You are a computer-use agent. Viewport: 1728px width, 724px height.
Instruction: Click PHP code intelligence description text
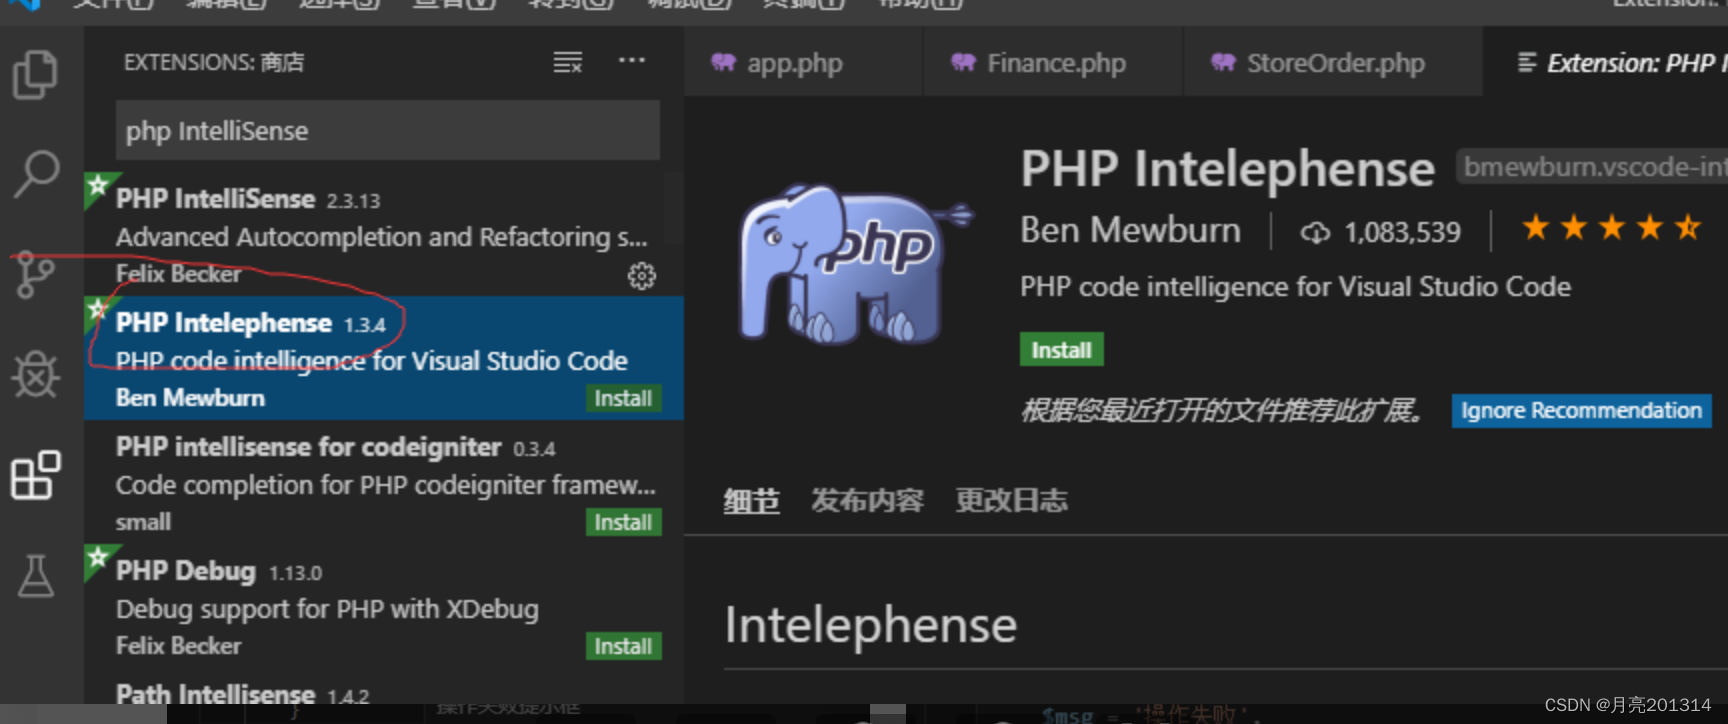pyautogui.click(x=1295, y=287)
